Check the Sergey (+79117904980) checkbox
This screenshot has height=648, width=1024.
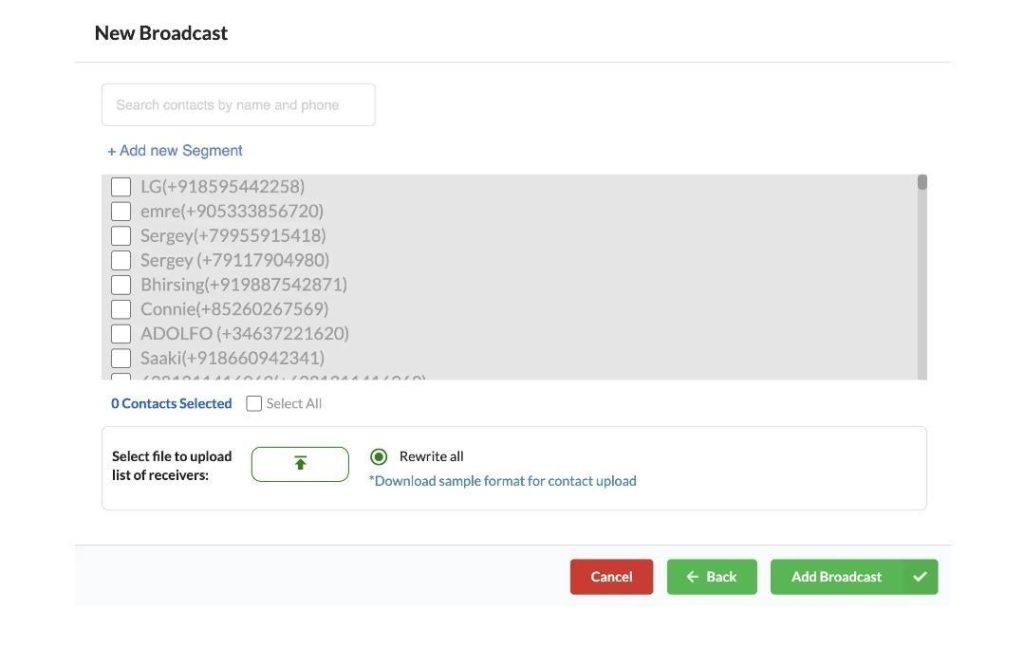click(x=121, y=260)
